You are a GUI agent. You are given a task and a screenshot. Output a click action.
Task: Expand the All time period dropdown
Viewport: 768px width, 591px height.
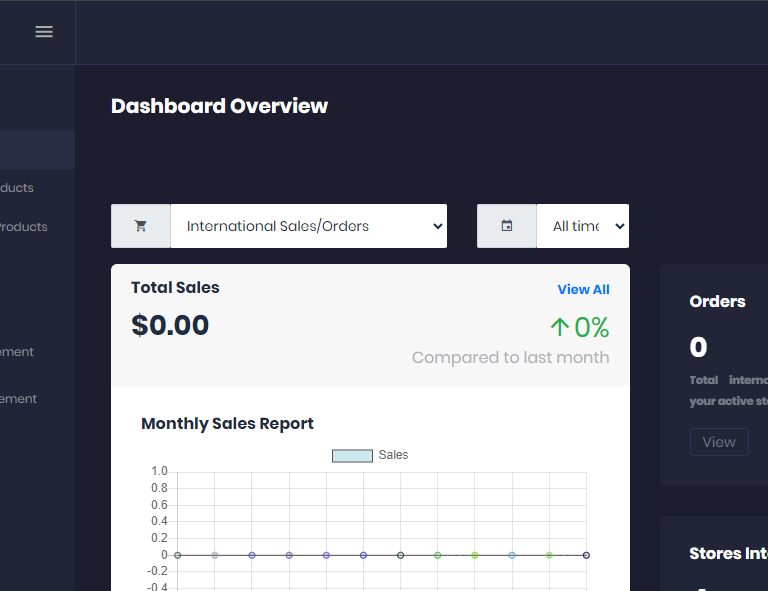[x=582, y=226]
